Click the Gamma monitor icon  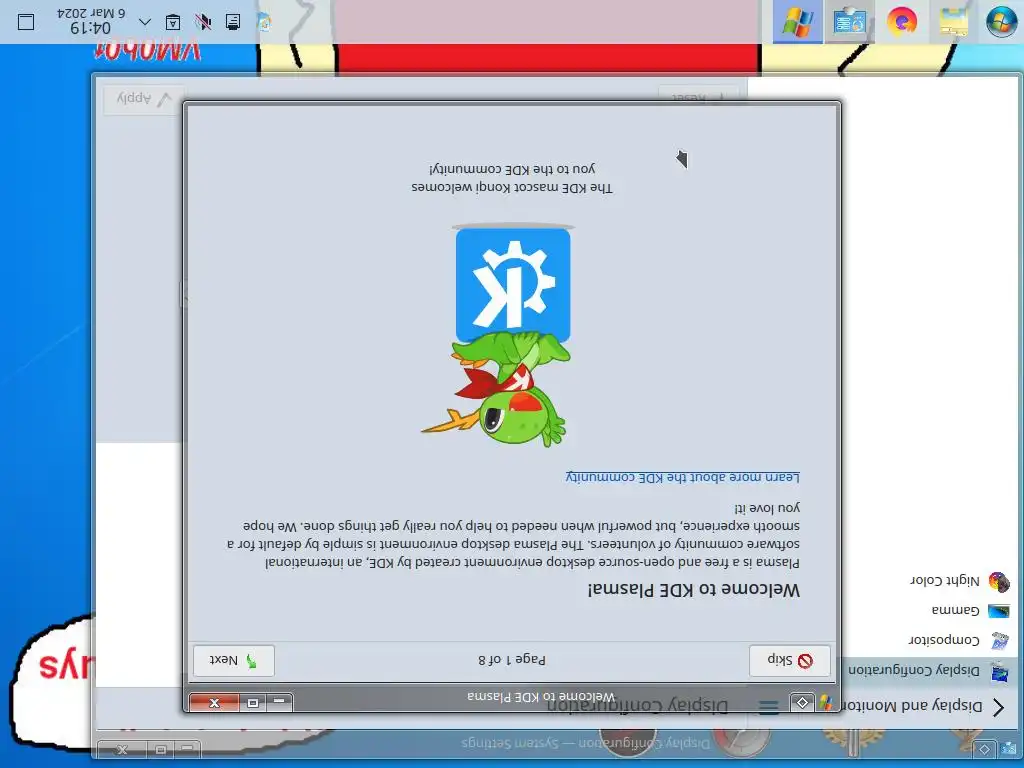point(999,611)
